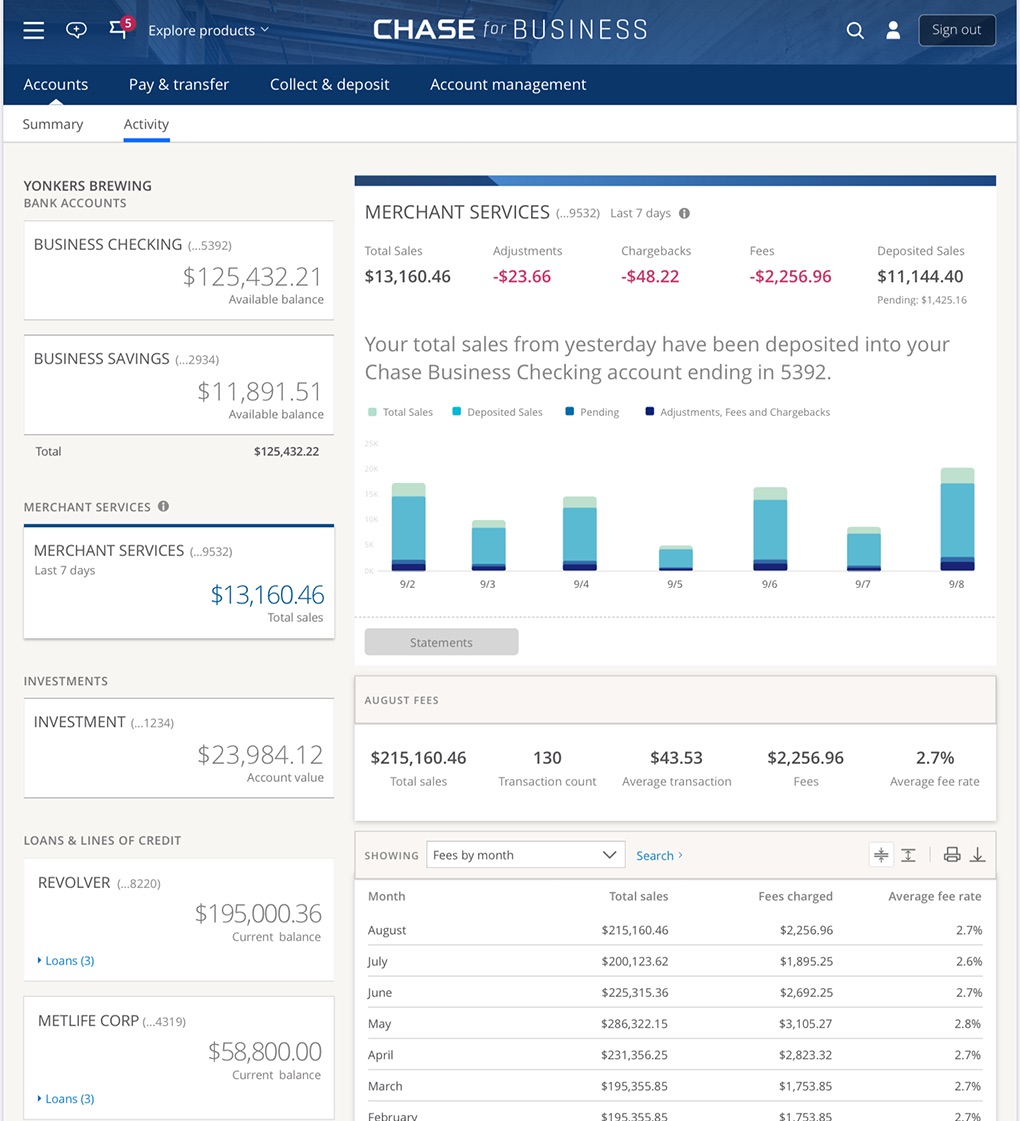The height and width of the screenshot is (1121, 1020).
Task: Open the user profile icon
Action: (x=893, y=30)
